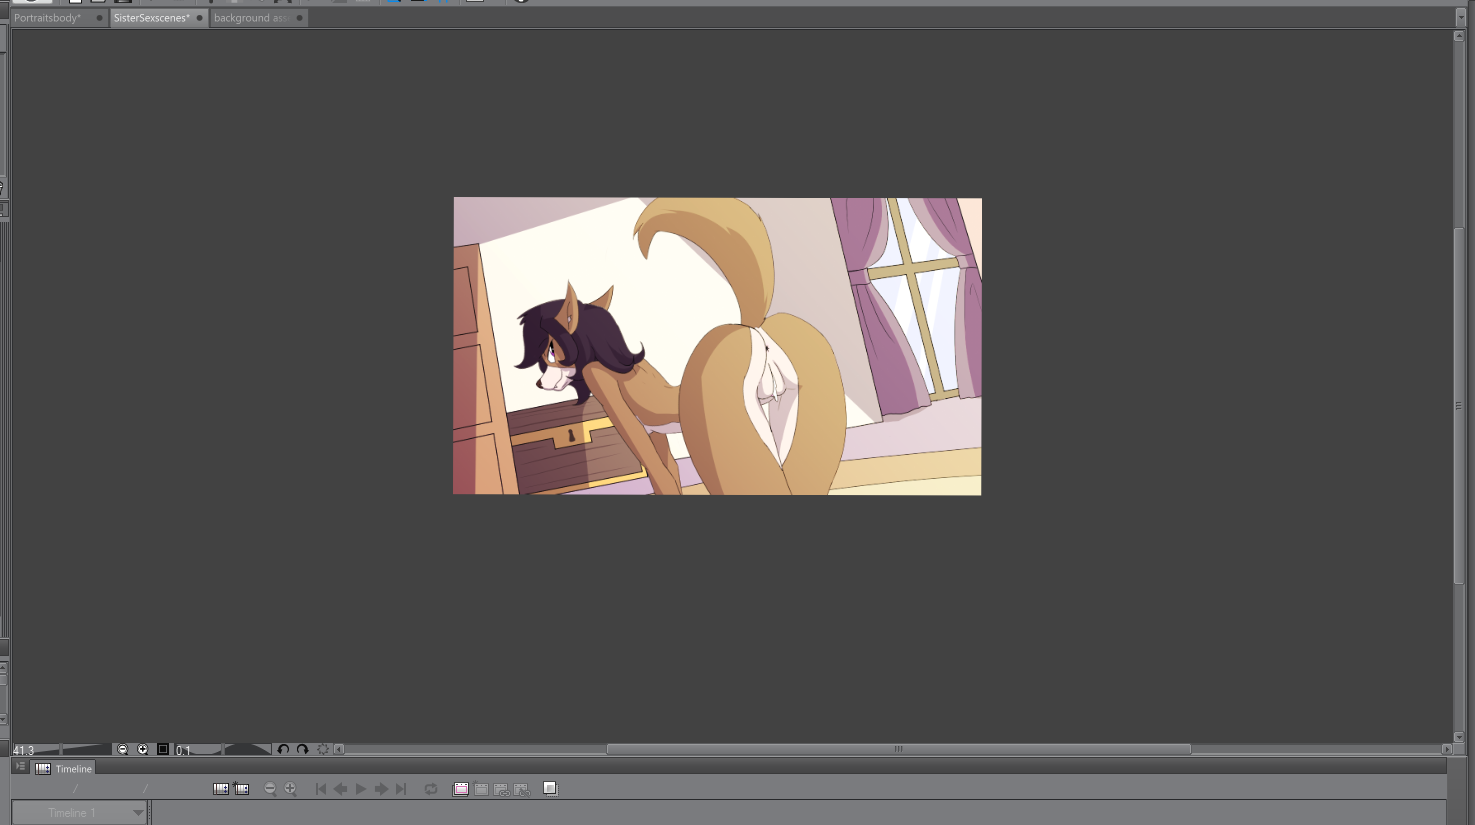
Task: Click the left arrow of horizontal scrollbar
Action: click(x=339, y=749)
